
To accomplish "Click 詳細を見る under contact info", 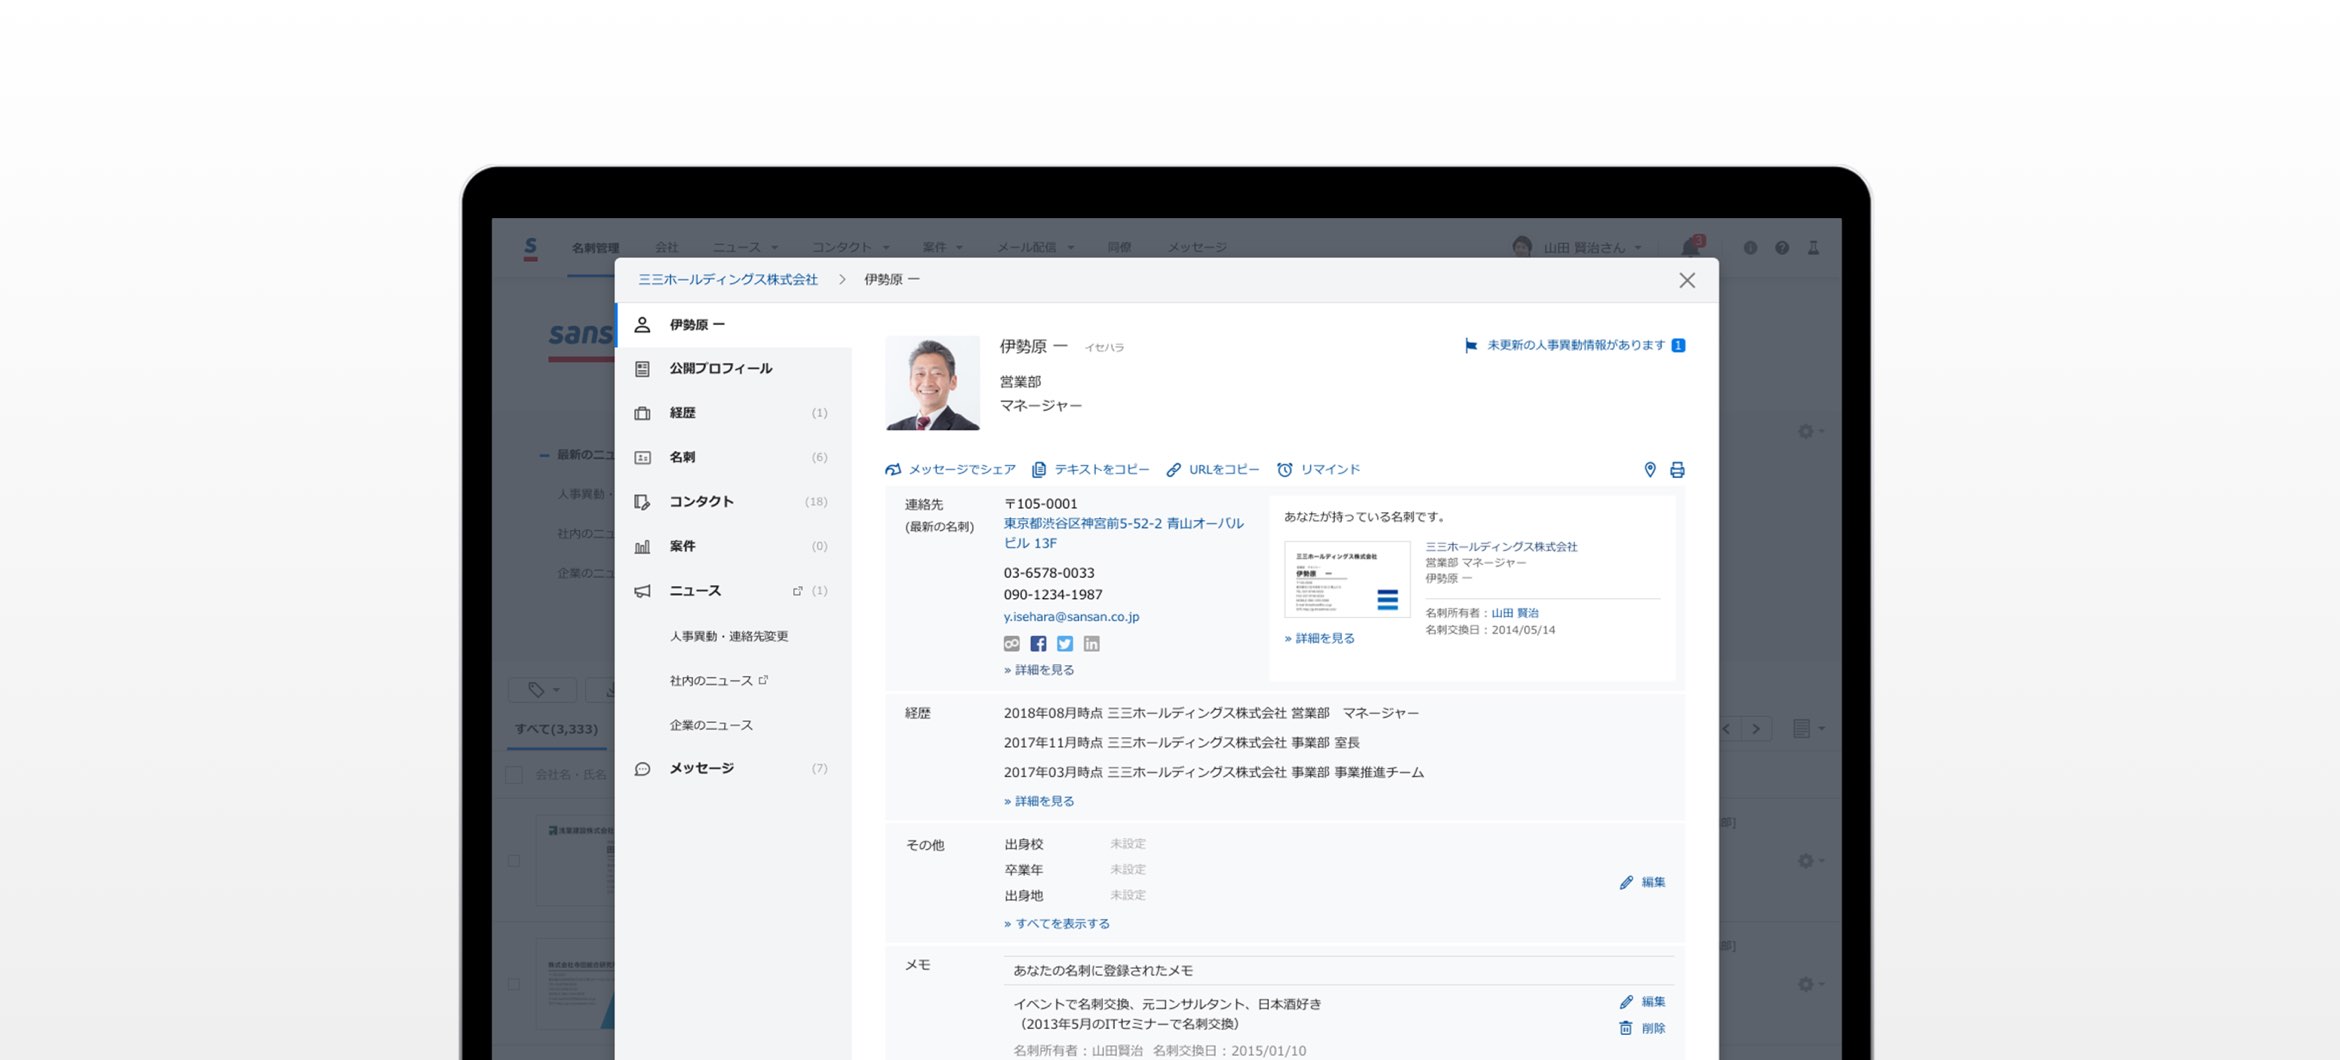I will (x=1039, y=670).
